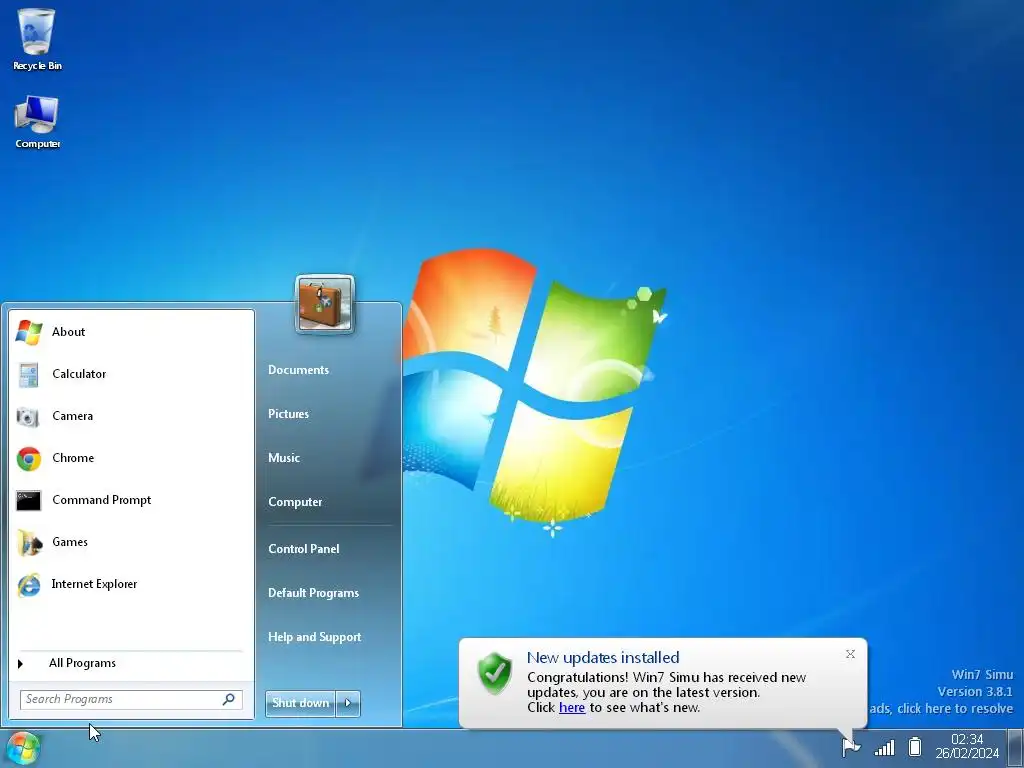Click the 'New updates installed' title

tap(603, 658)
